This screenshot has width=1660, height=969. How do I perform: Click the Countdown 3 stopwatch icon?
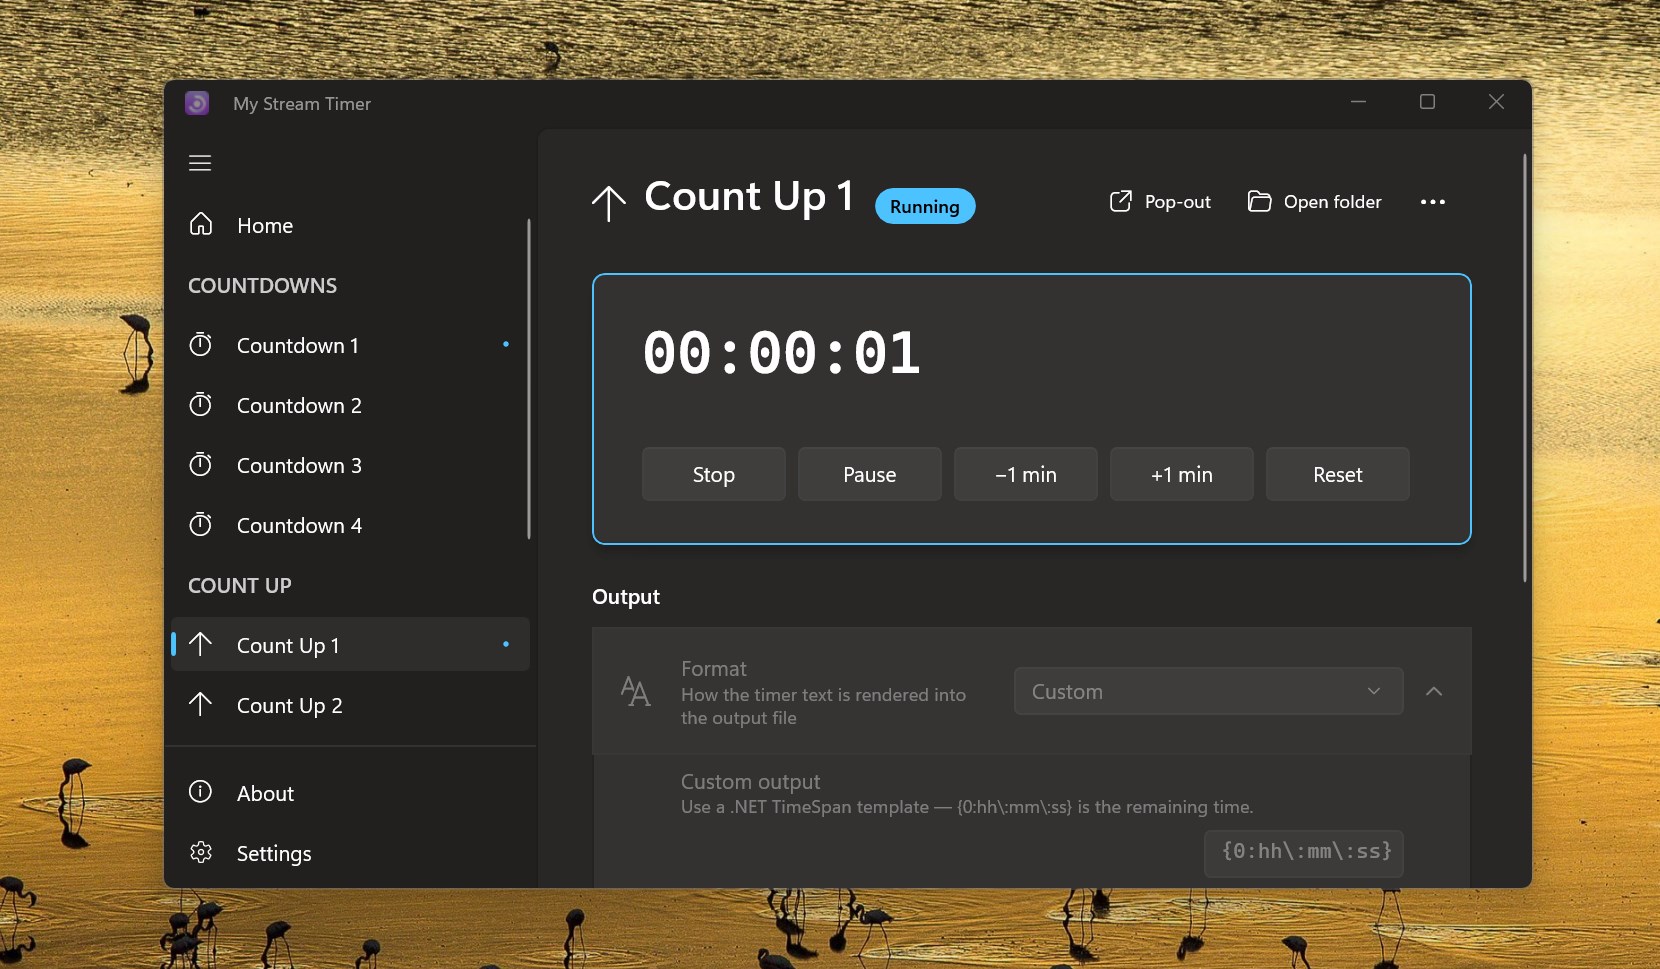(201, 464)
